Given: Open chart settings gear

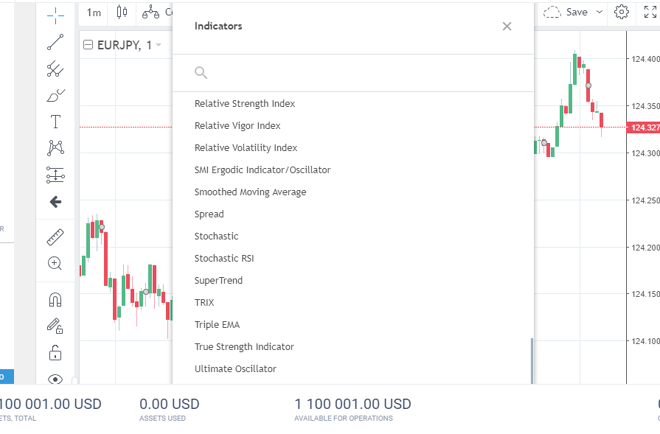Looking at the screenshot, I should (x=622, y=12).
